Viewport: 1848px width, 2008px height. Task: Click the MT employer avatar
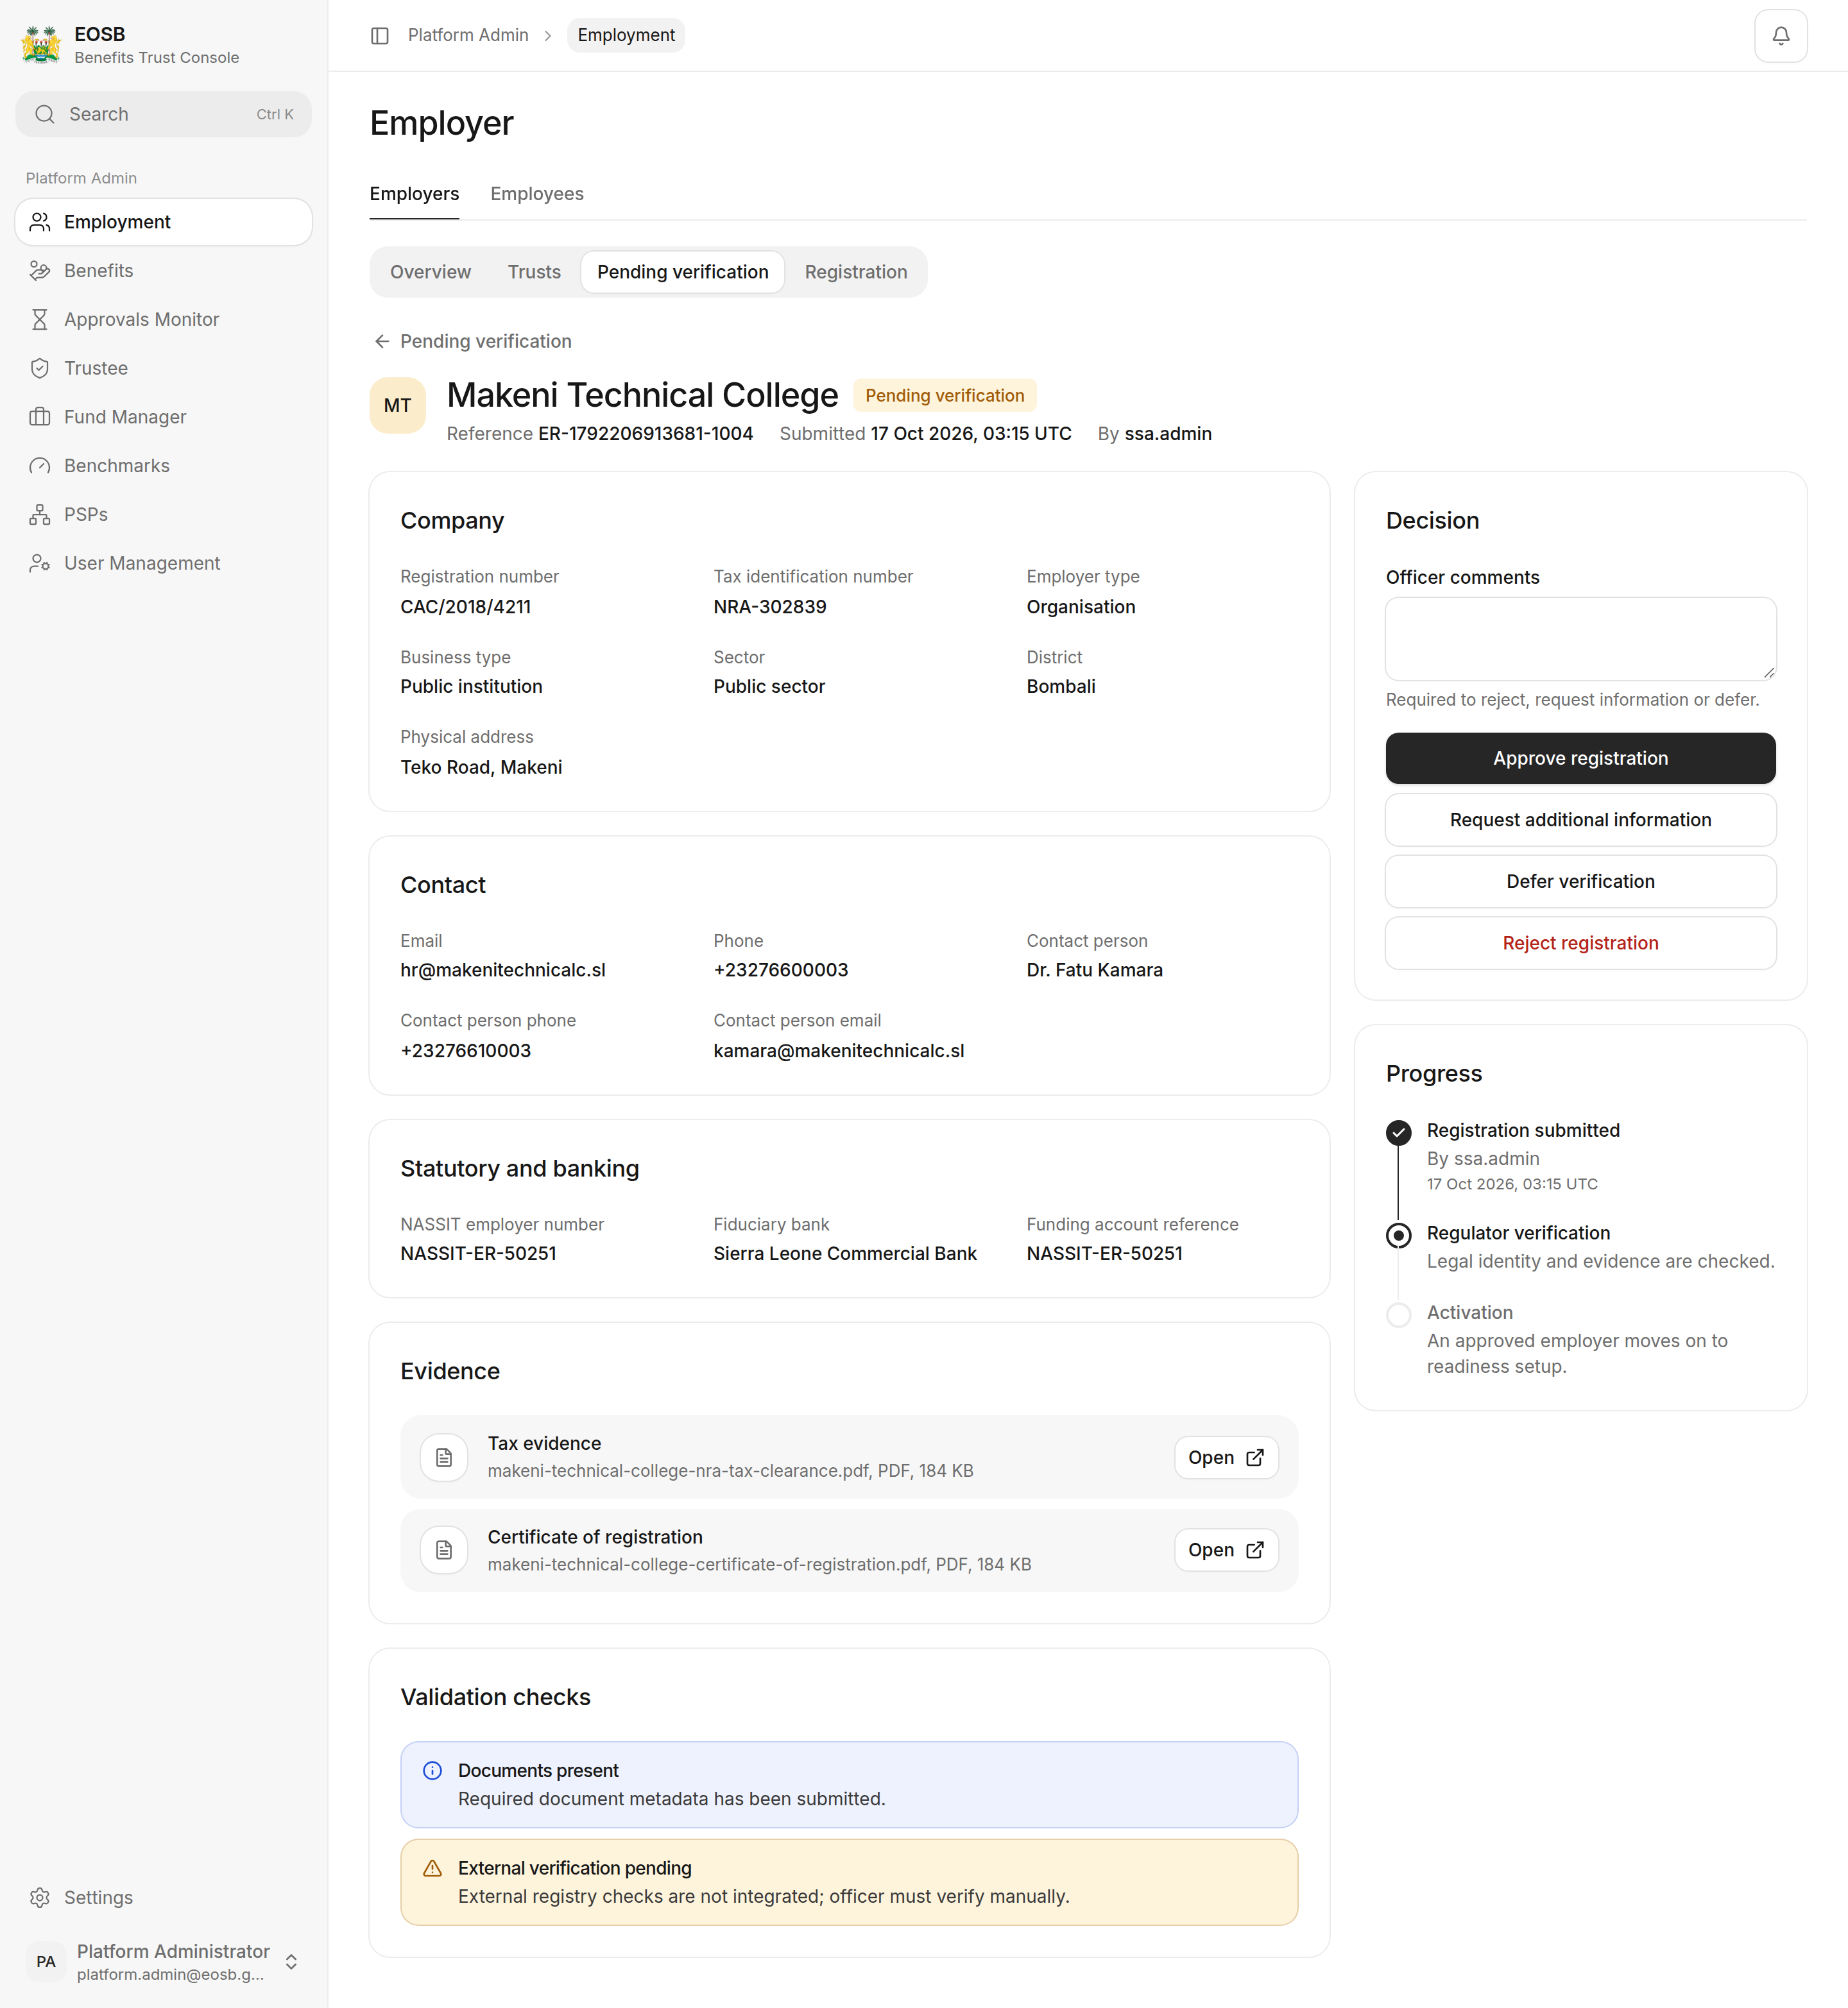pyautogui.click(x=398, y=405)
